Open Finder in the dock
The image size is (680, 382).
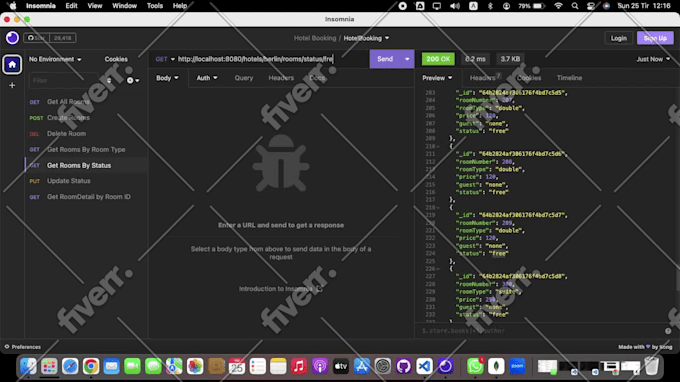[x=28, y=366]
